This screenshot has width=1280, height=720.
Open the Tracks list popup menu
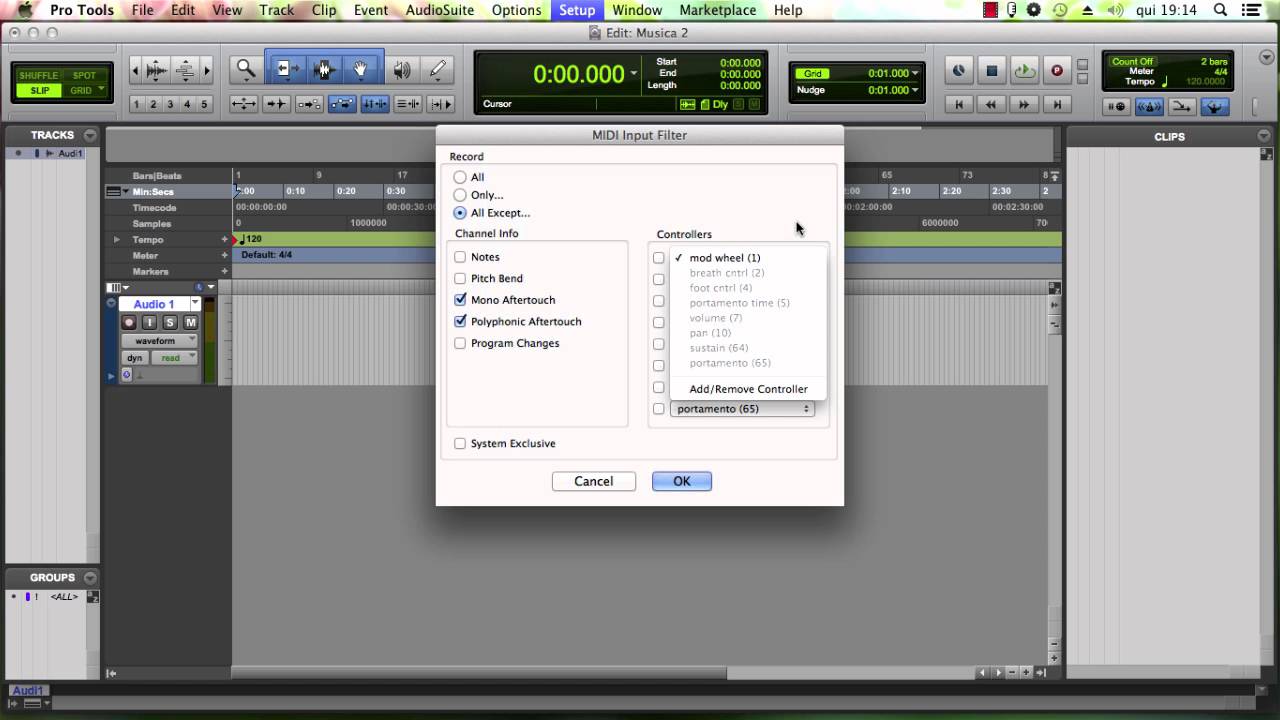pyautogui.click(x=90, y=135)
